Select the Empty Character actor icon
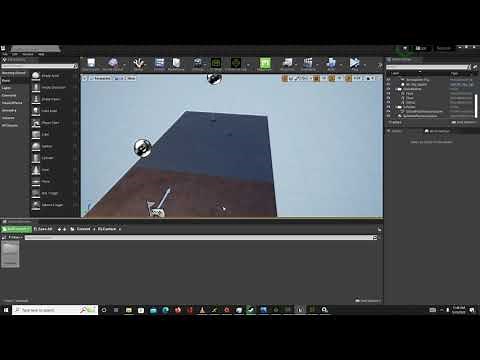The width and height of the screenshot is (480, 360). coord(36,87)
